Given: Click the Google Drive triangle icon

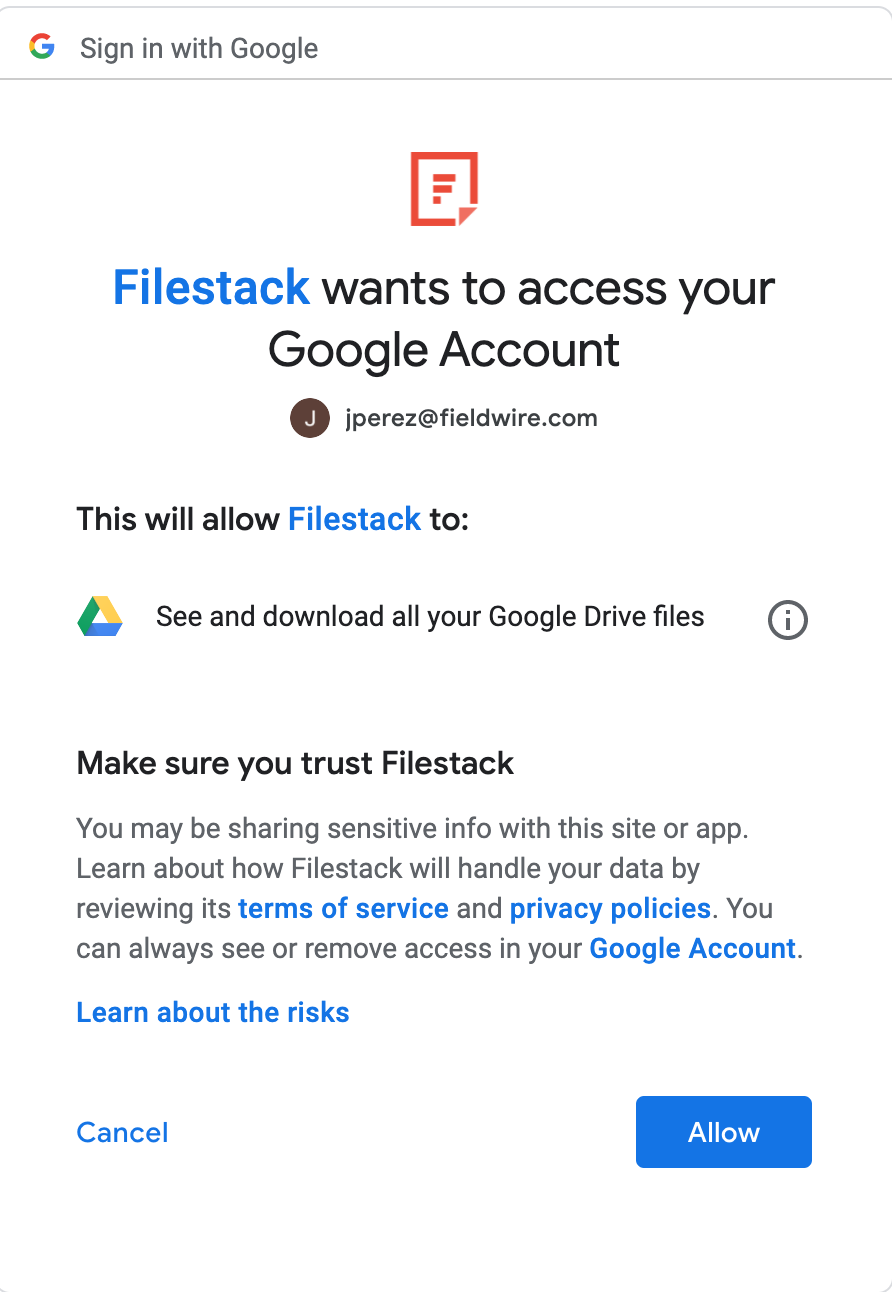Looking at the screenshot, I should pyautogui.click(x=100, y=617).
